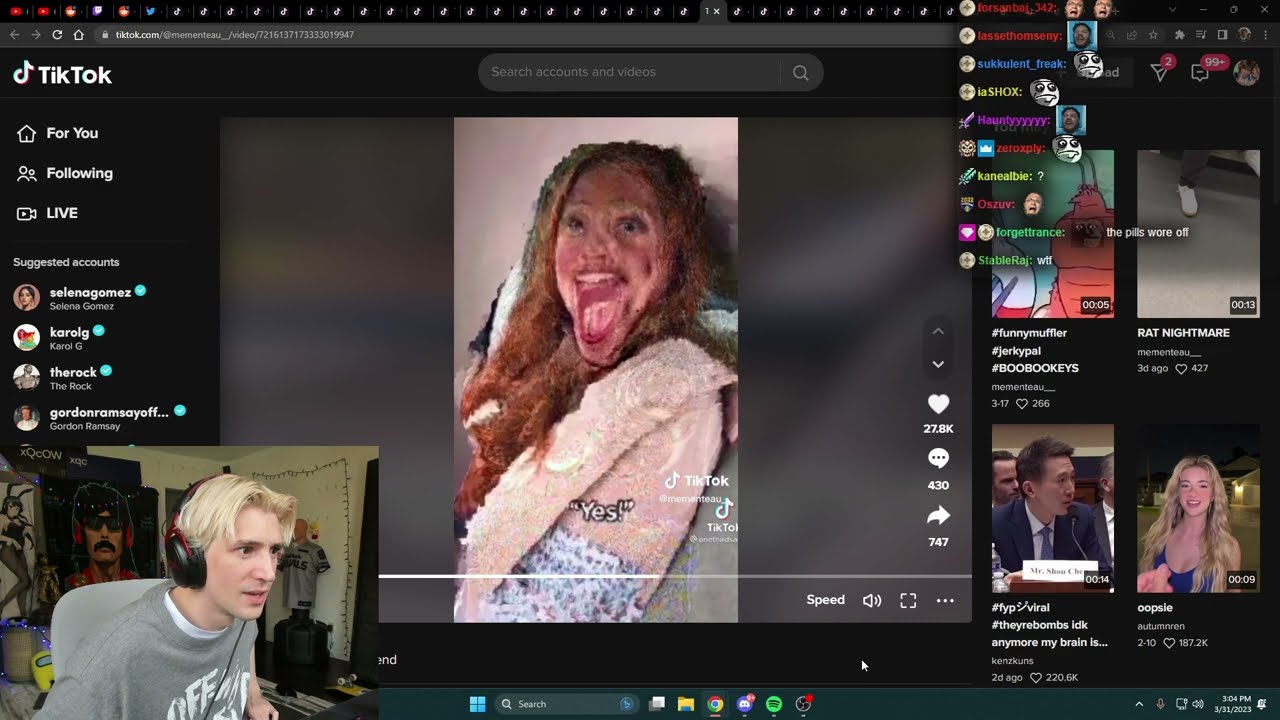The height and width of the screenshot is (720, 1280).
Task: Open Spotify from the taskbar
Action: tap(774, 704)
